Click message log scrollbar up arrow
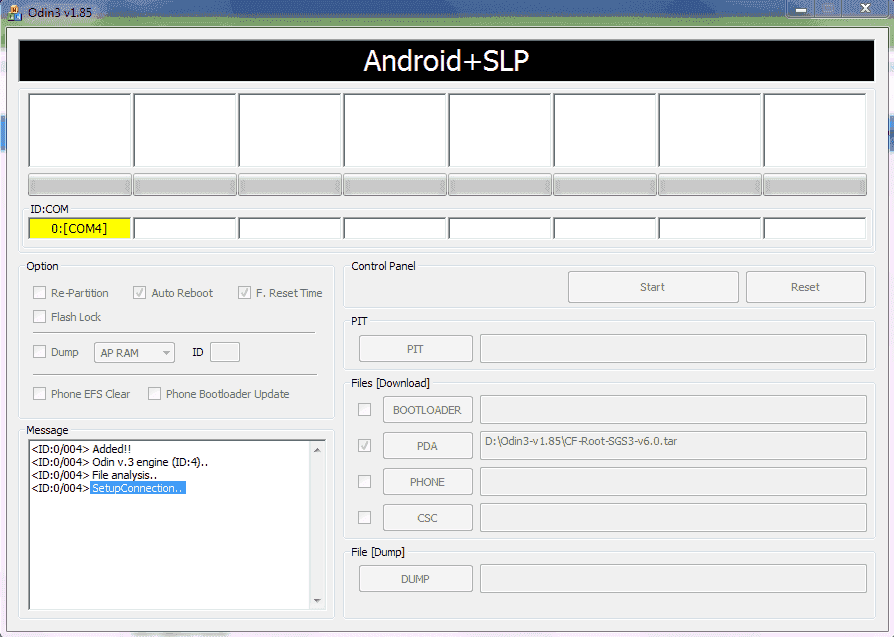Screen dimensions: 894x637 (317, 450)
